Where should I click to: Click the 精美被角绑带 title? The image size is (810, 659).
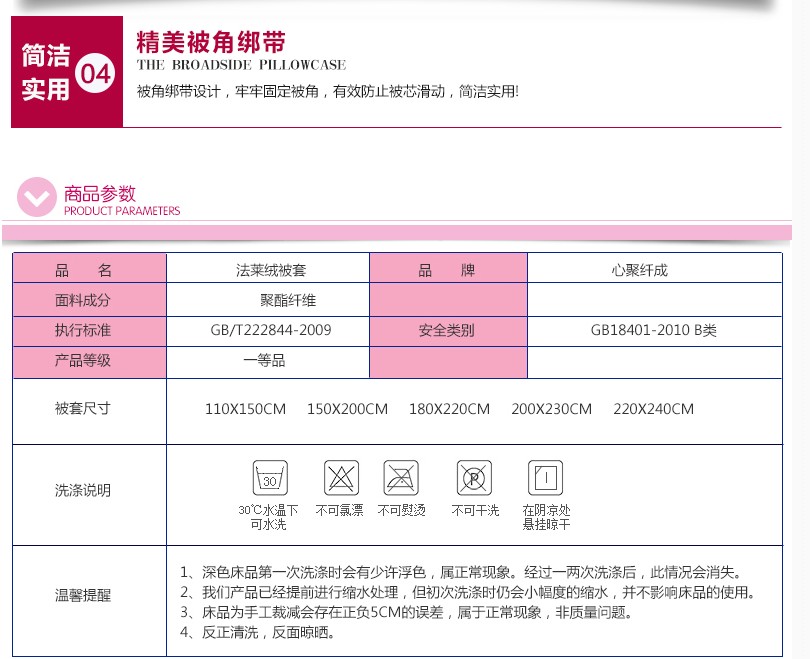[x=211, y=42]
